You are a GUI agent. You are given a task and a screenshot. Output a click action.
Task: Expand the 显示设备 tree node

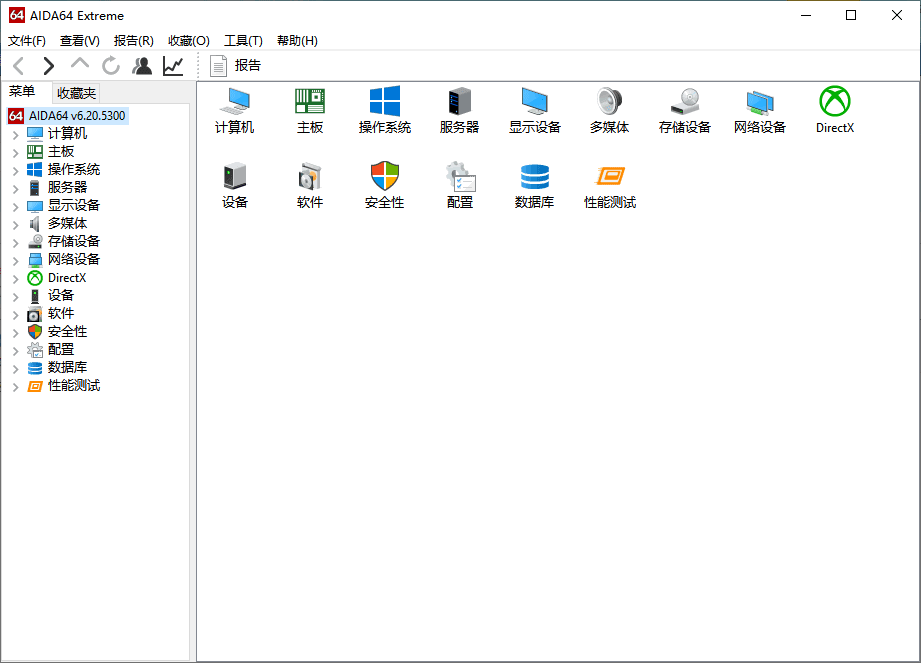16,207
